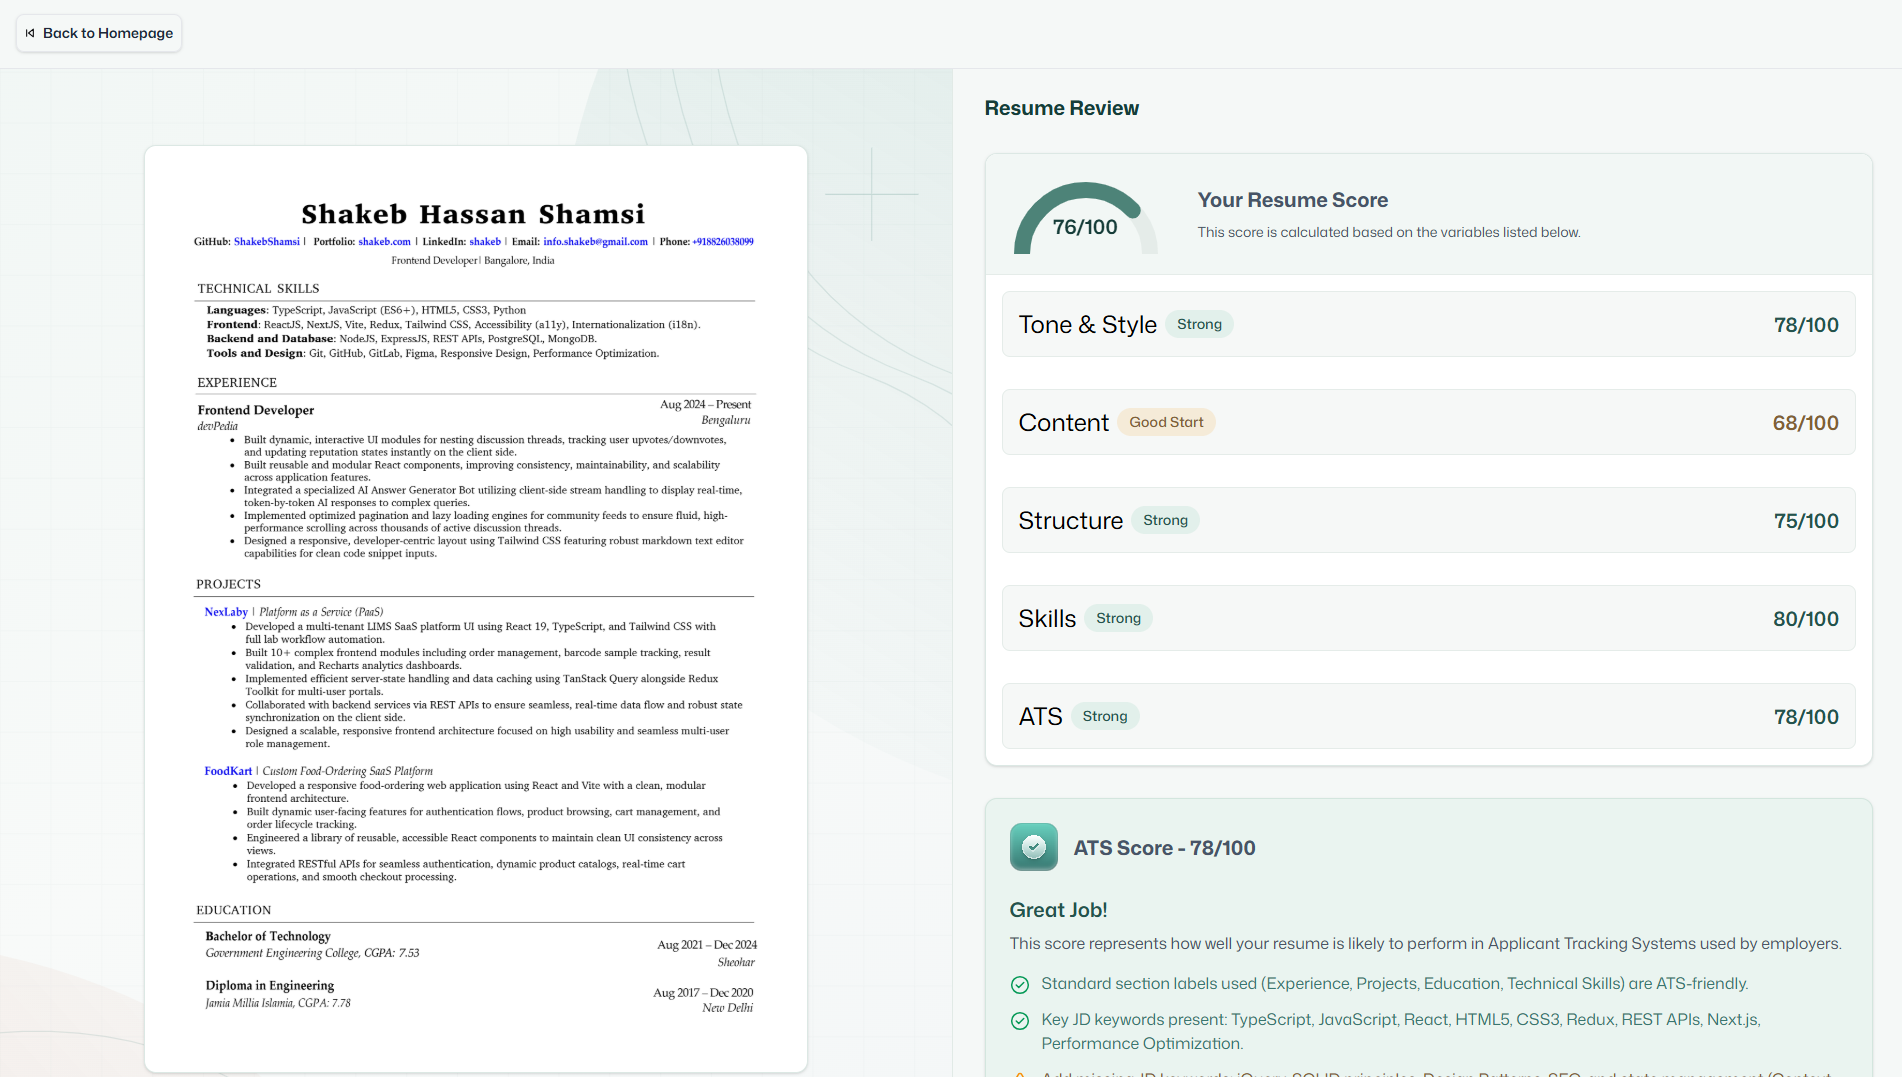
Task: Expand the Skills score row
Action: (x=1428, y=618)
